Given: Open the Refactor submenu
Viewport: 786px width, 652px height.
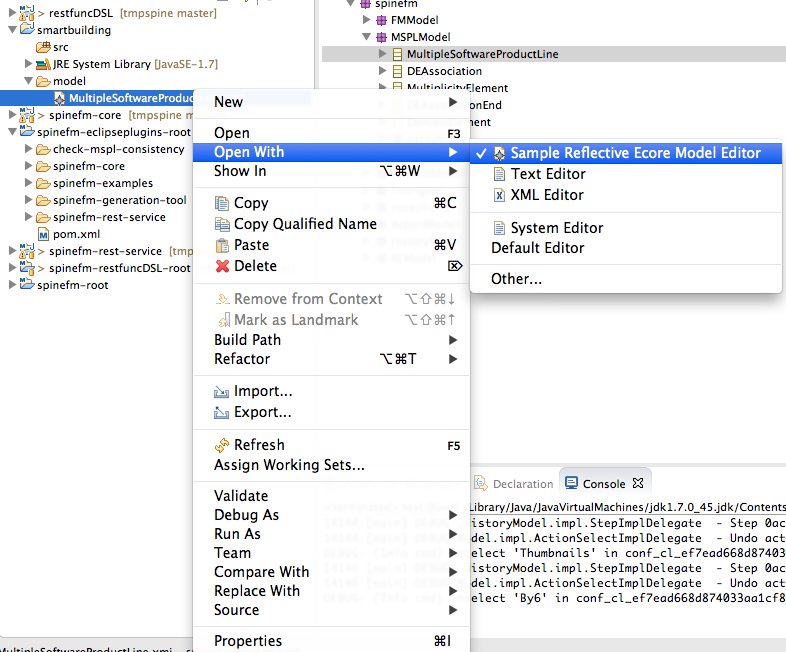Looking at the screenshot, I should (x=331, y=359).
